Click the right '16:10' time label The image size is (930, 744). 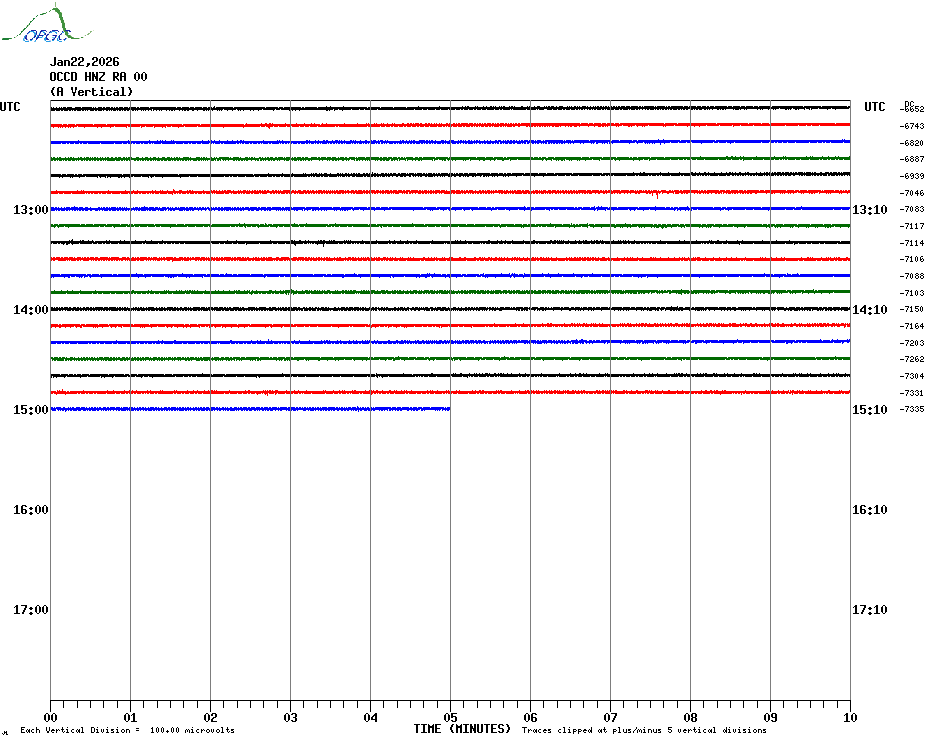click(870, 510)
